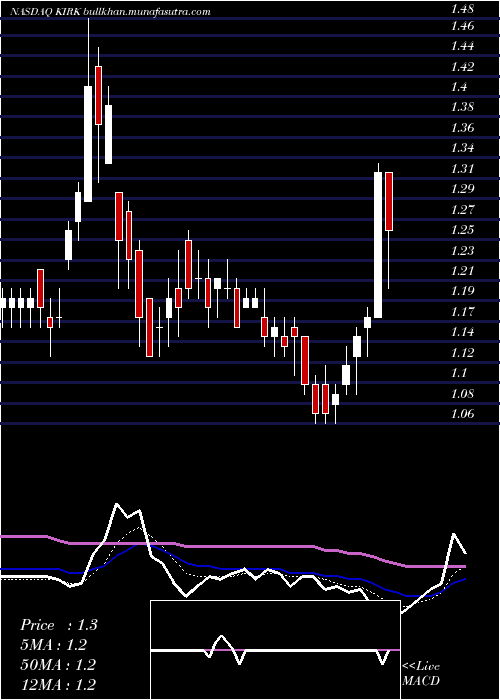Click the 1.34 price axis label

click(462, 148)
